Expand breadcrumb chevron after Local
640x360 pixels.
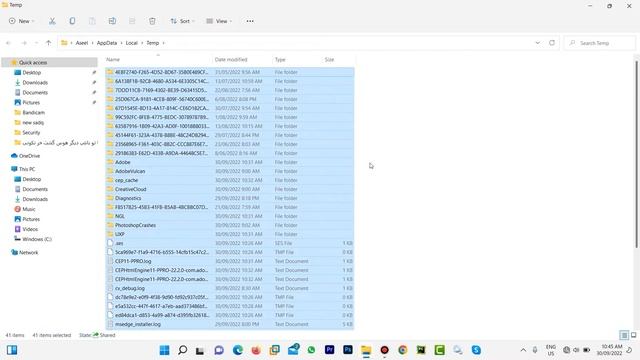[x=142, y=43]
